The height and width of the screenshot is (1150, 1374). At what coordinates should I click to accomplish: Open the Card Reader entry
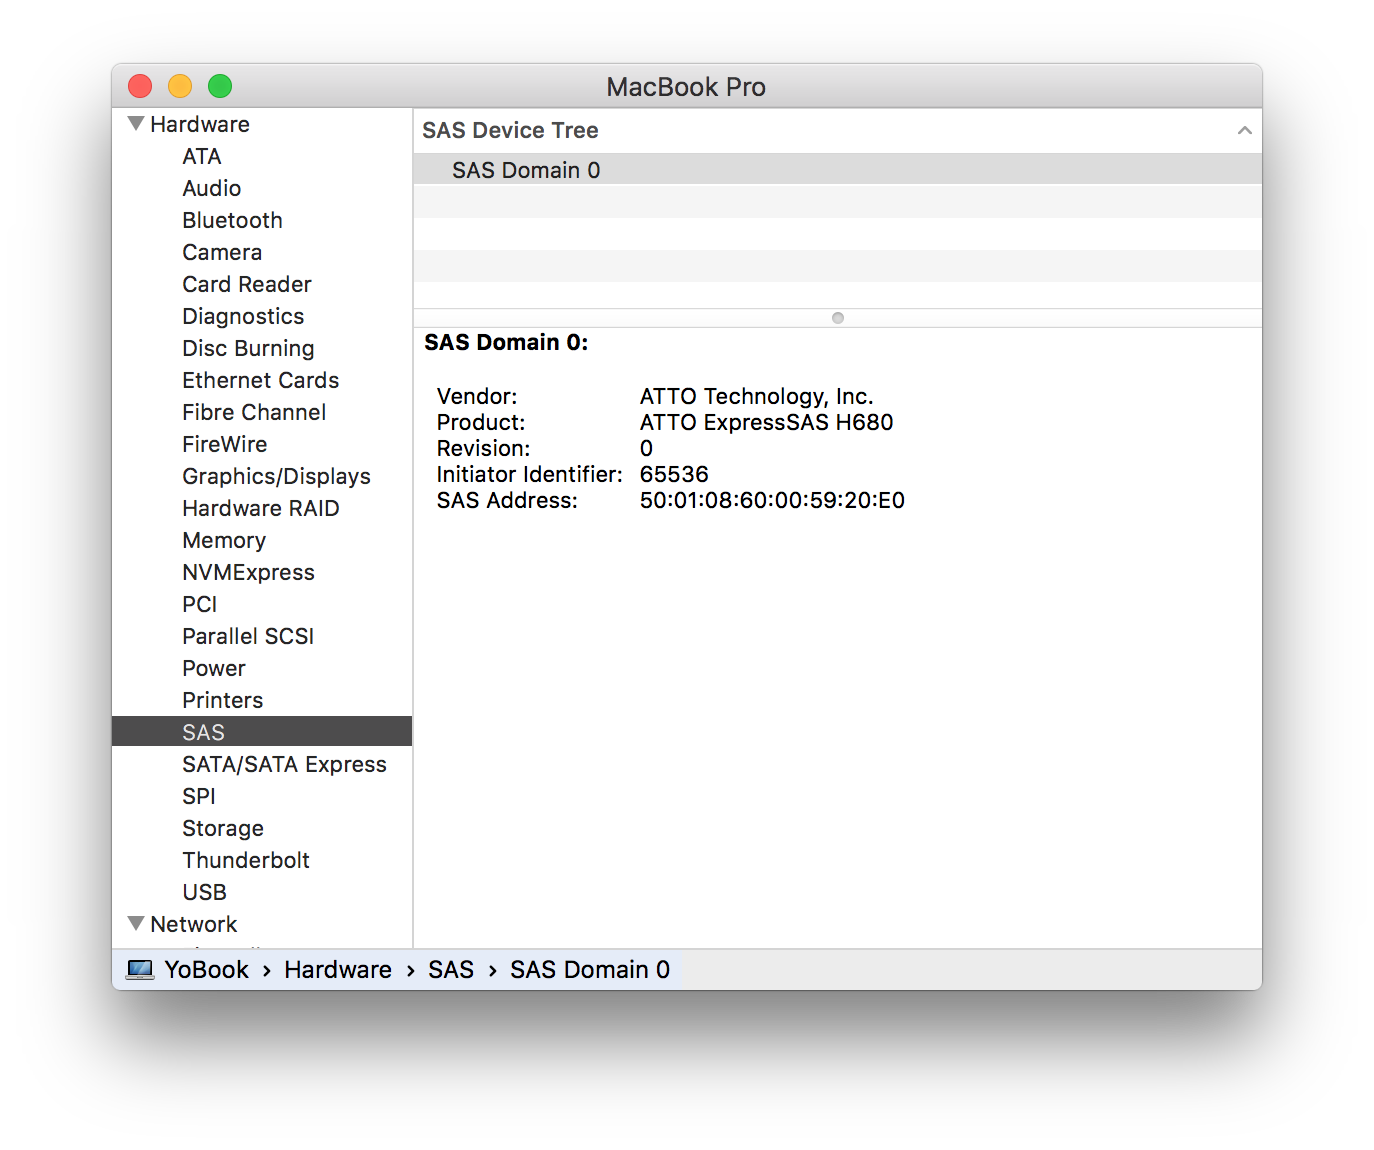tap(247, 285)
